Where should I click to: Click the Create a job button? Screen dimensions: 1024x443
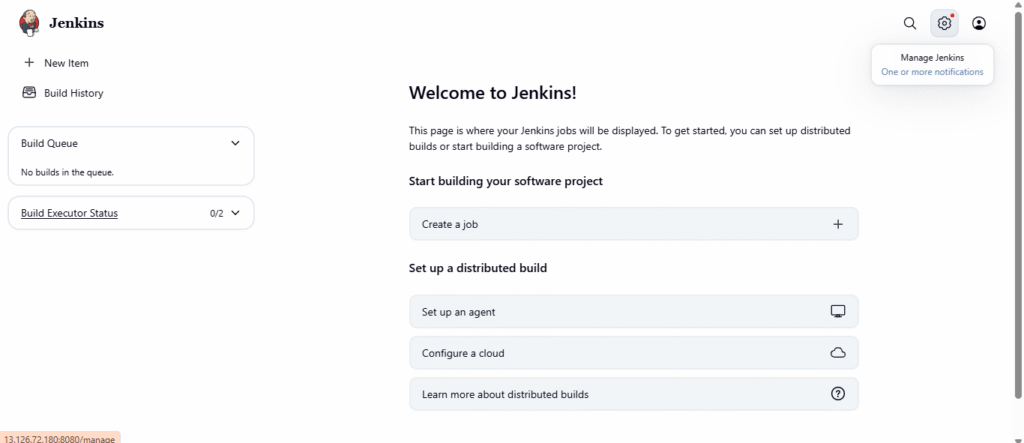click(633, 224)
